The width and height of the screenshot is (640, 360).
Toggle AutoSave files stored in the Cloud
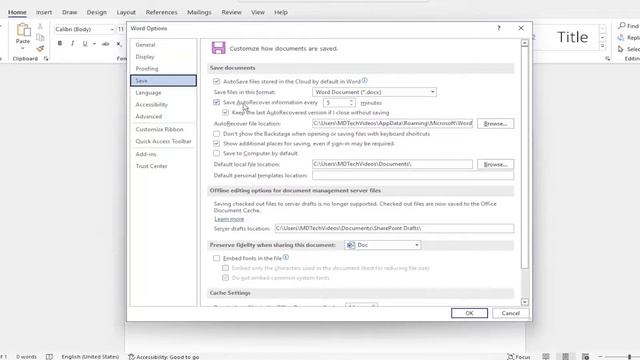tap(216, 82)
